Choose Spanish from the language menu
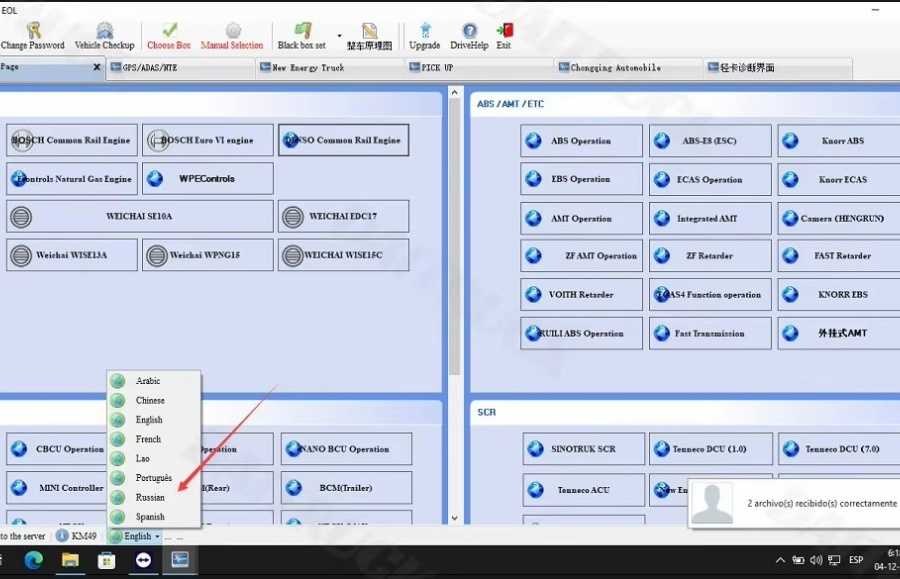Viewport: 900px width, 579px height. (154, 517)
